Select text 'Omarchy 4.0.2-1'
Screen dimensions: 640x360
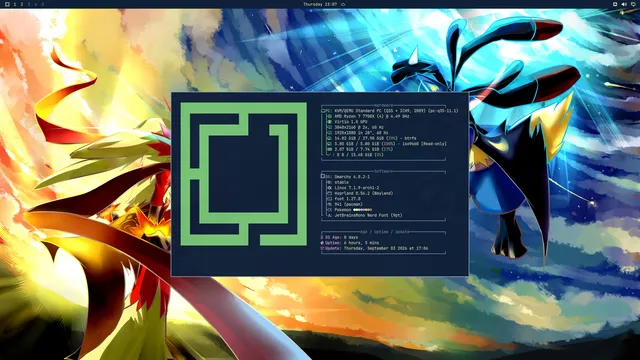coord(352,177)
